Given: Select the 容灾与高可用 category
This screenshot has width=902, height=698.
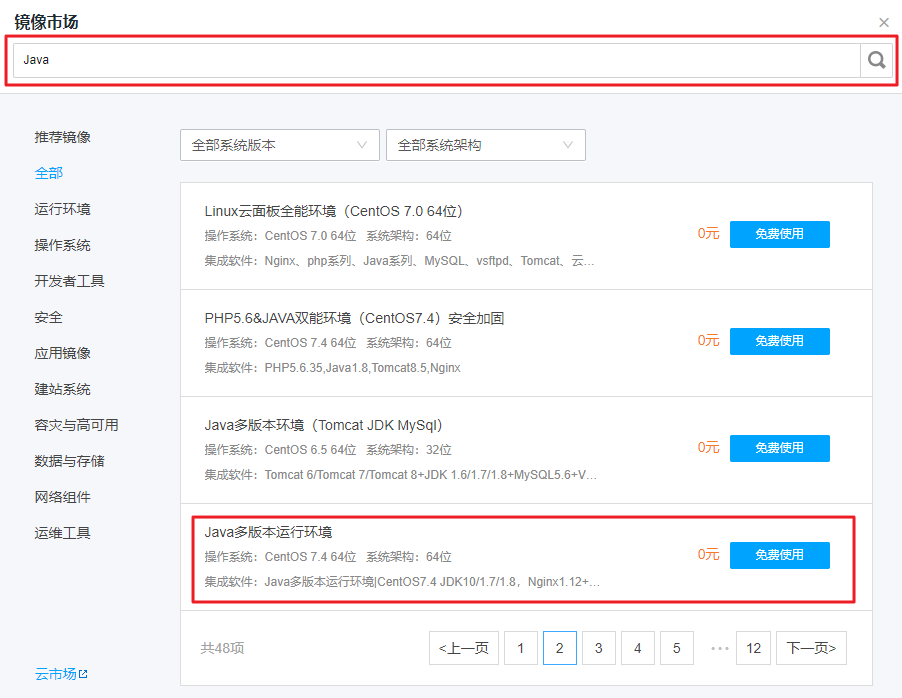Looking at the screenshot, I should pos(76,425).
